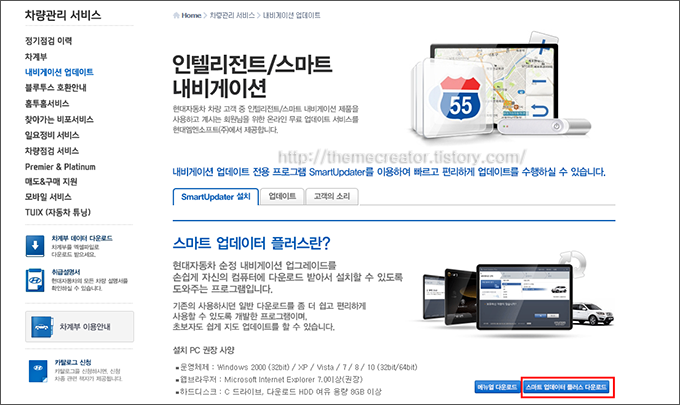Open 홈투홈서비스 in the sidebar
Image resolution: width=680 pixels, height=405 pixels.
click(x=47, y=104)
